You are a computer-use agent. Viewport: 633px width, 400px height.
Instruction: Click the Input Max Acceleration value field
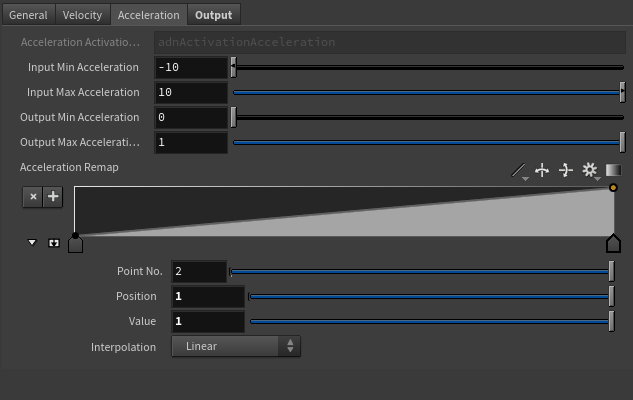tap(191, 92)
